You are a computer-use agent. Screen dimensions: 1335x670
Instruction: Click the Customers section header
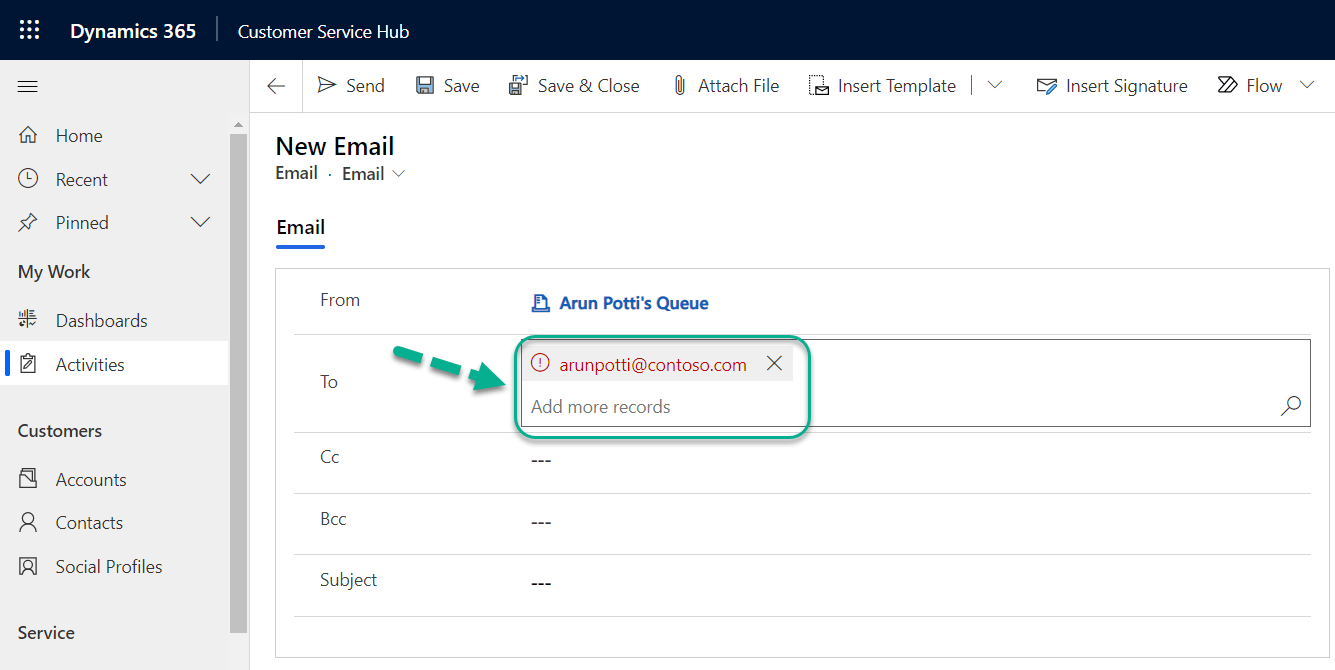point(60,431)
